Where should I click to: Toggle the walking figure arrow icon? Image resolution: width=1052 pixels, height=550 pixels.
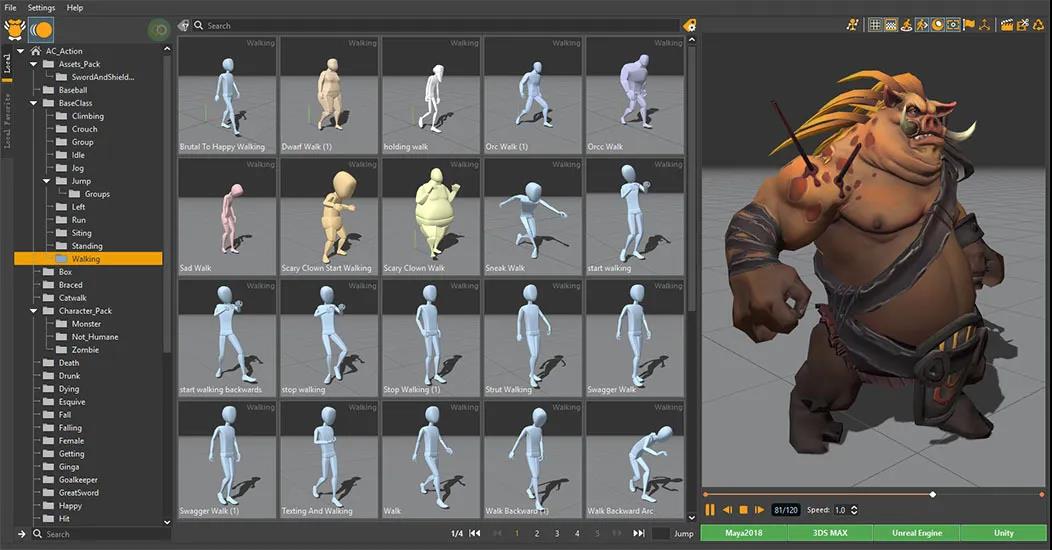click(x=922, y=25)
